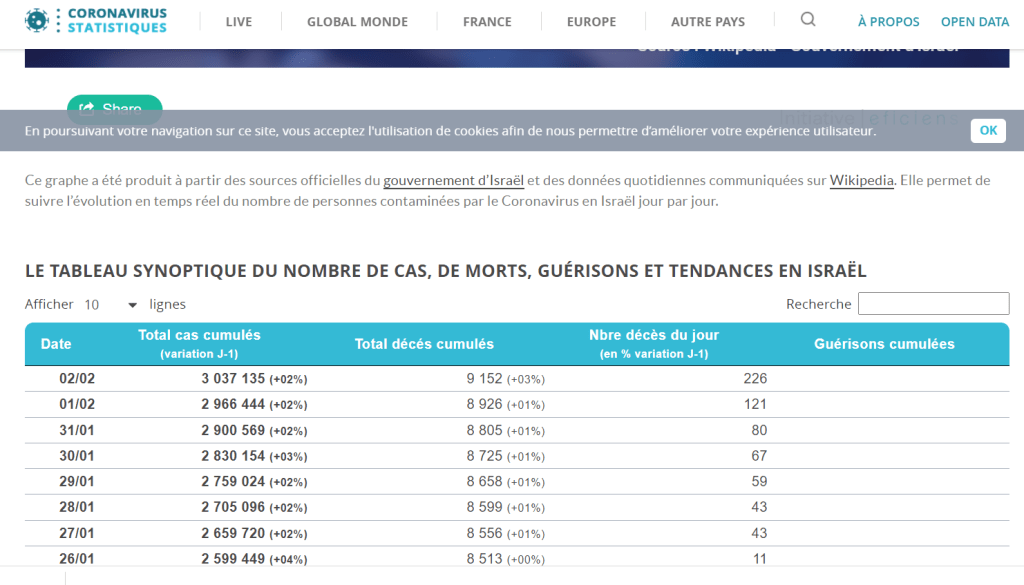1024x585 pixels.
Task: Click the Coronavirus Statistiques logo icon
Action: click(x=38, y=21)
